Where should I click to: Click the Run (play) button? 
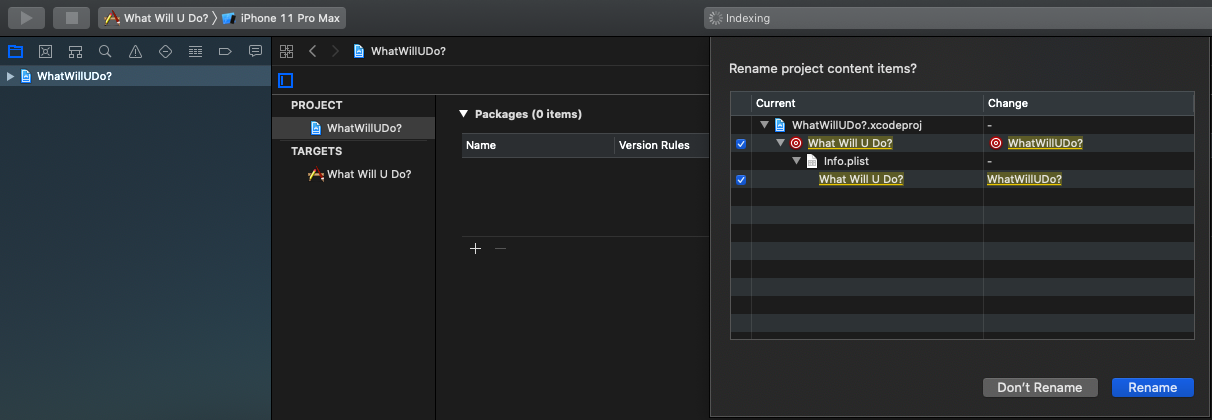27,17
